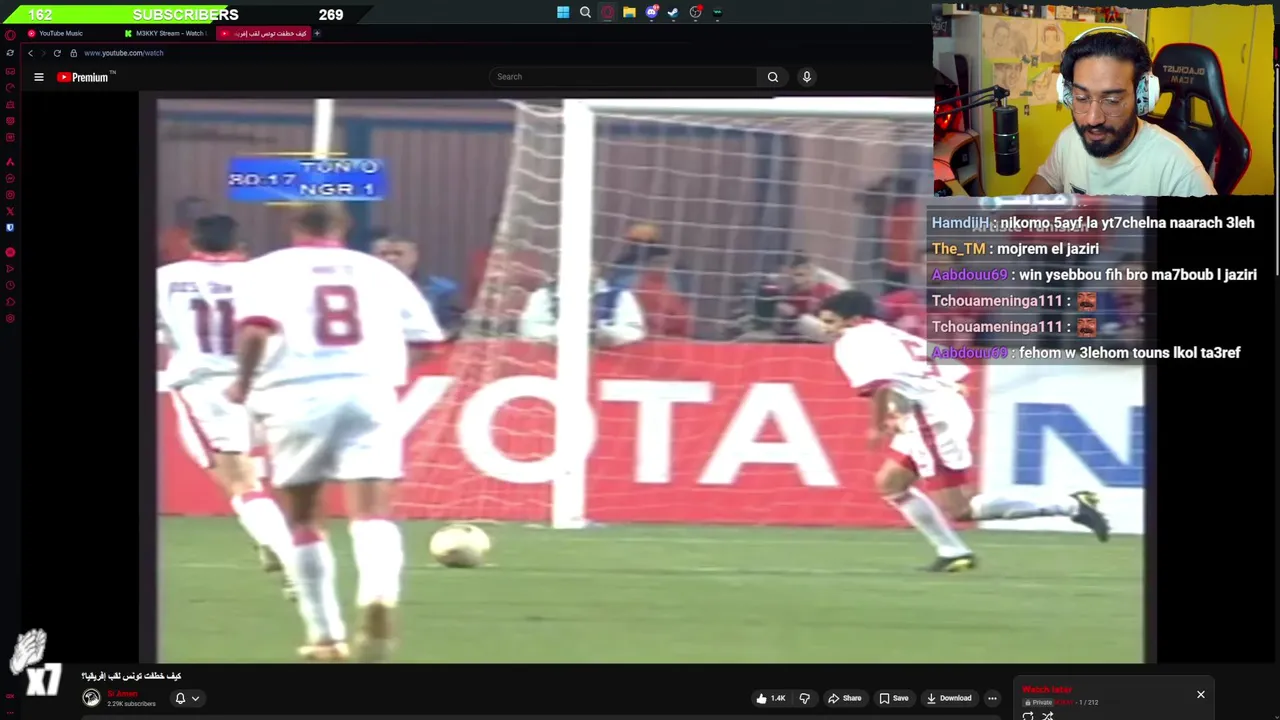Switch to Opera GX in the taskbar
Viewport: 1280px width, 720px height.
click(x=607, y=12)
